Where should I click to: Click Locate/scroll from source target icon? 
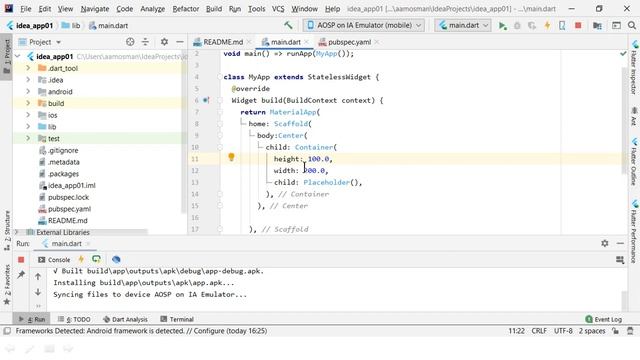coord(130,42)
